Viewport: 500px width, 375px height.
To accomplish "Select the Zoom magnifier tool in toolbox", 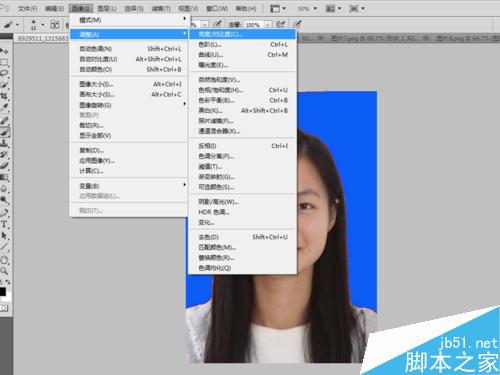I will [x=4, y=271].
